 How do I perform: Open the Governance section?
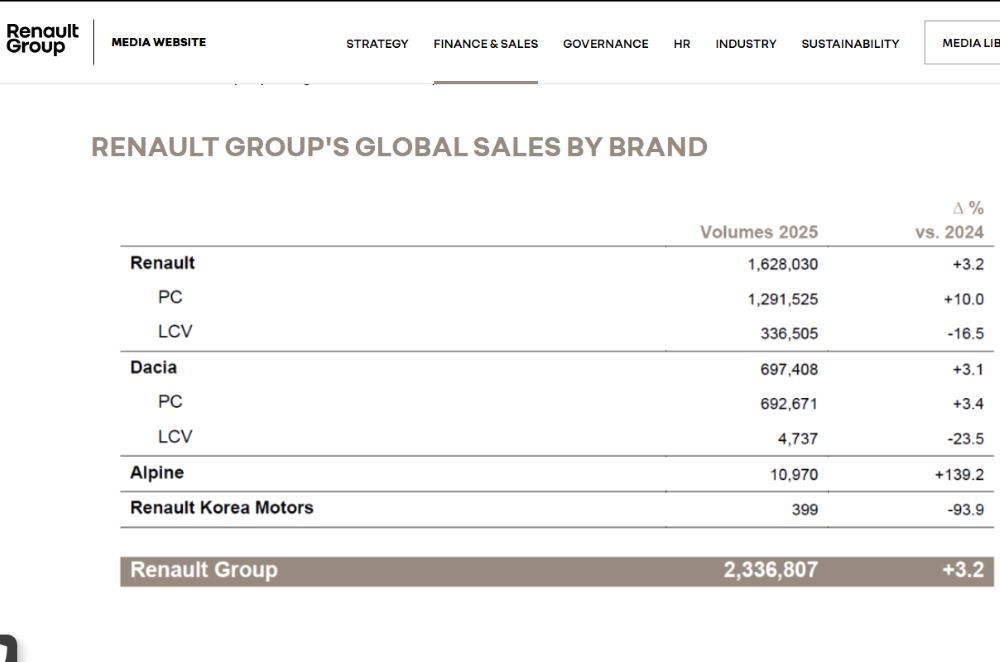point(605,43)
